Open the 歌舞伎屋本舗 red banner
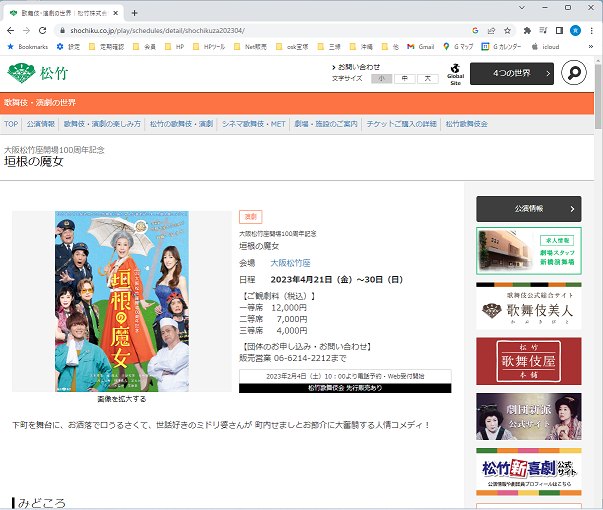Image resolution: width=603 pixels, height=510 pixels. (x=529, y=361)
